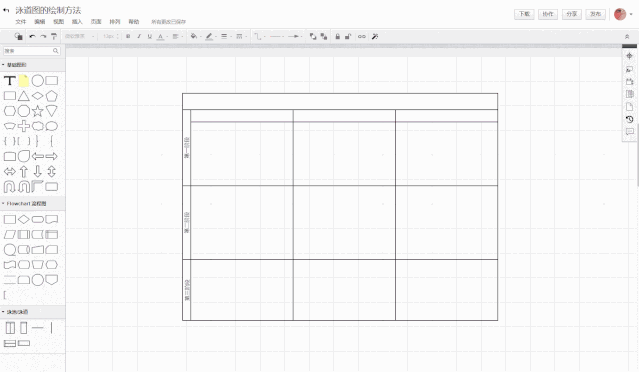Select the yellow note shape

pos(24,81)
